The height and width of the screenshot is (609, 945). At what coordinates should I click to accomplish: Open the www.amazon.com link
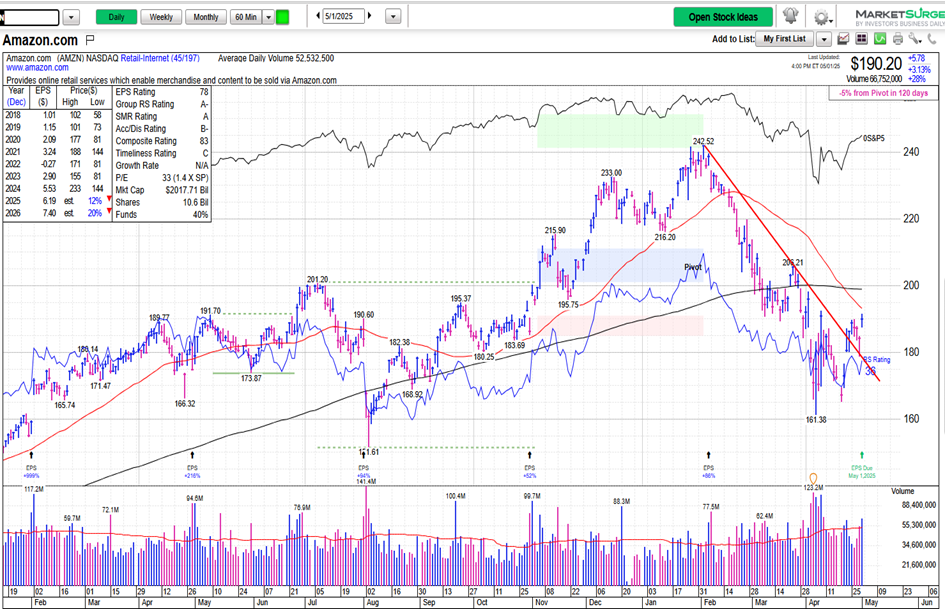tap(37, 68)
